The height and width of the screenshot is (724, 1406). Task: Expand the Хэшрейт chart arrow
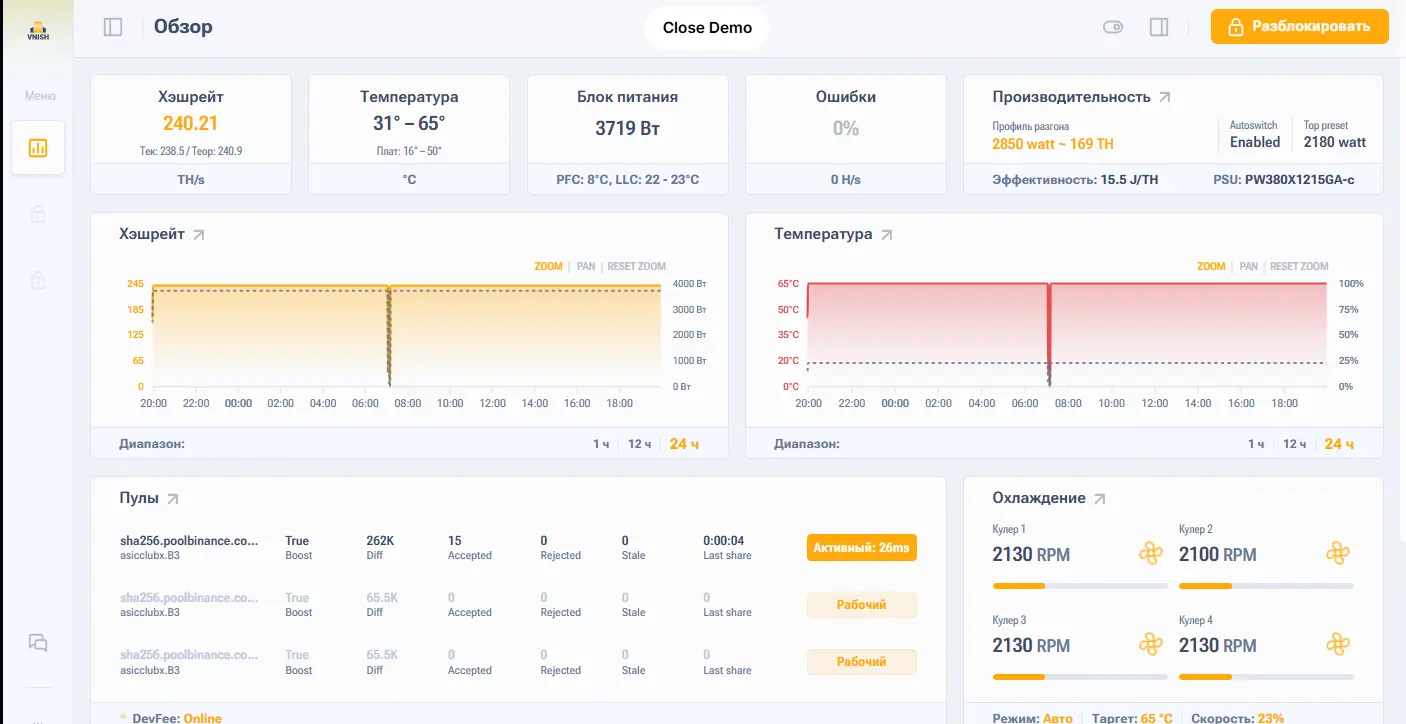(x=199, y=235)
